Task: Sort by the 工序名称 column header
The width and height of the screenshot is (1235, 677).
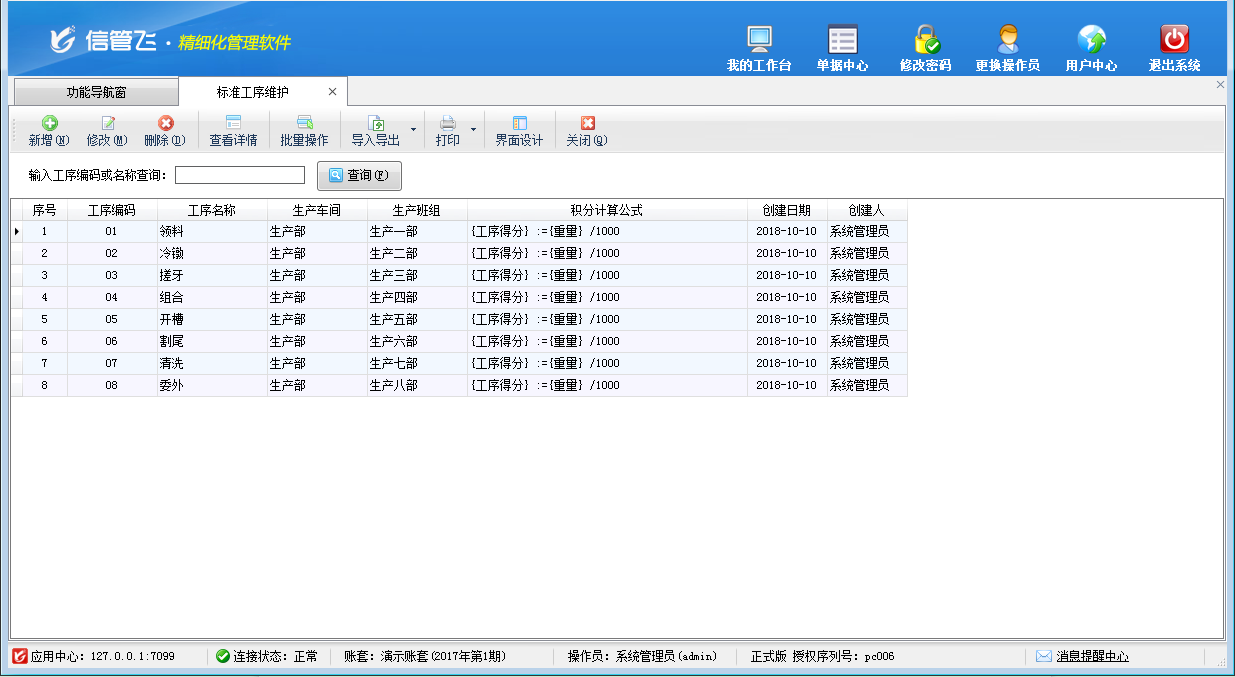Action: pyautogui.click(x=211, y=210)
